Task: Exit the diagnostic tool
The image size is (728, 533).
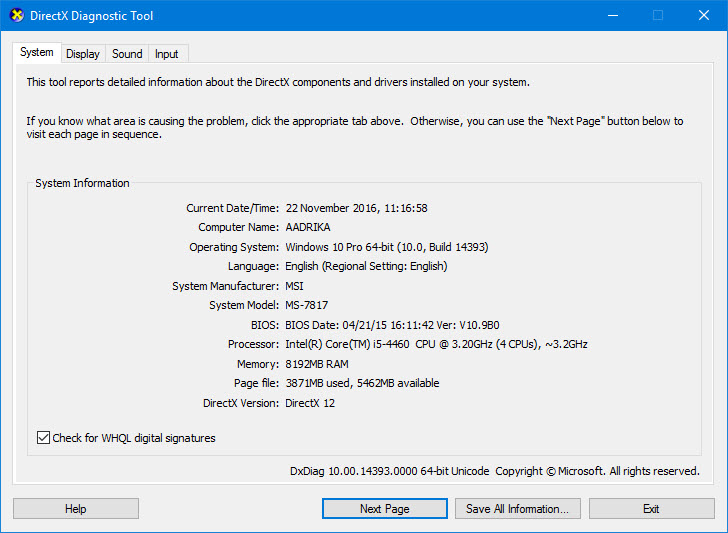Action: tap(651, 508)
